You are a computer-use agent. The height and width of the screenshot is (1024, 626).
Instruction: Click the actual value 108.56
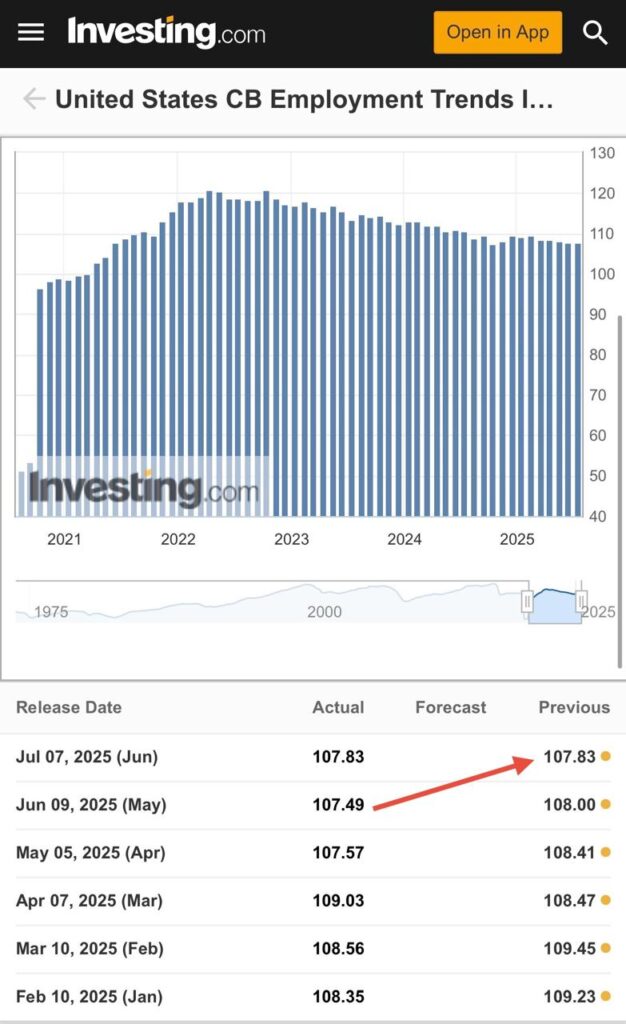(x=338, y=948)
